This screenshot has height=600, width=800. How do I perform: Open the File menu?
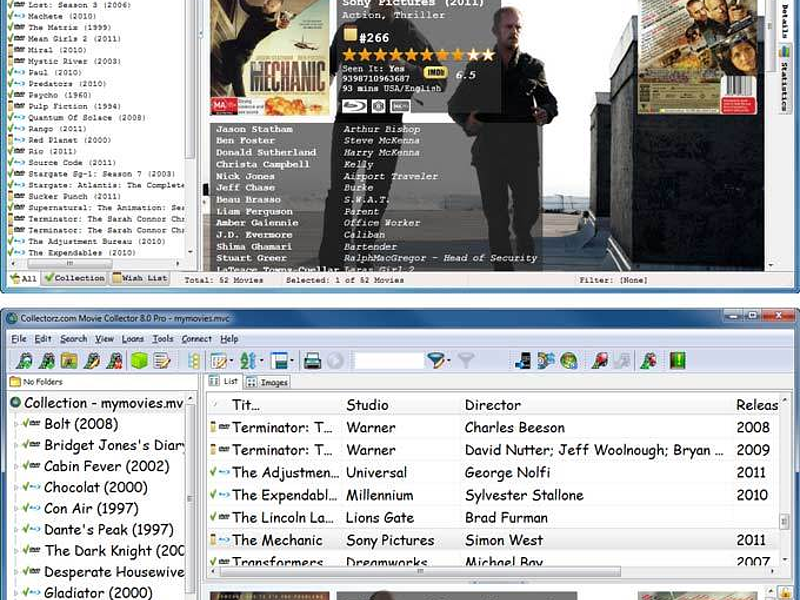pyautogui.click(x=19, y=339)
